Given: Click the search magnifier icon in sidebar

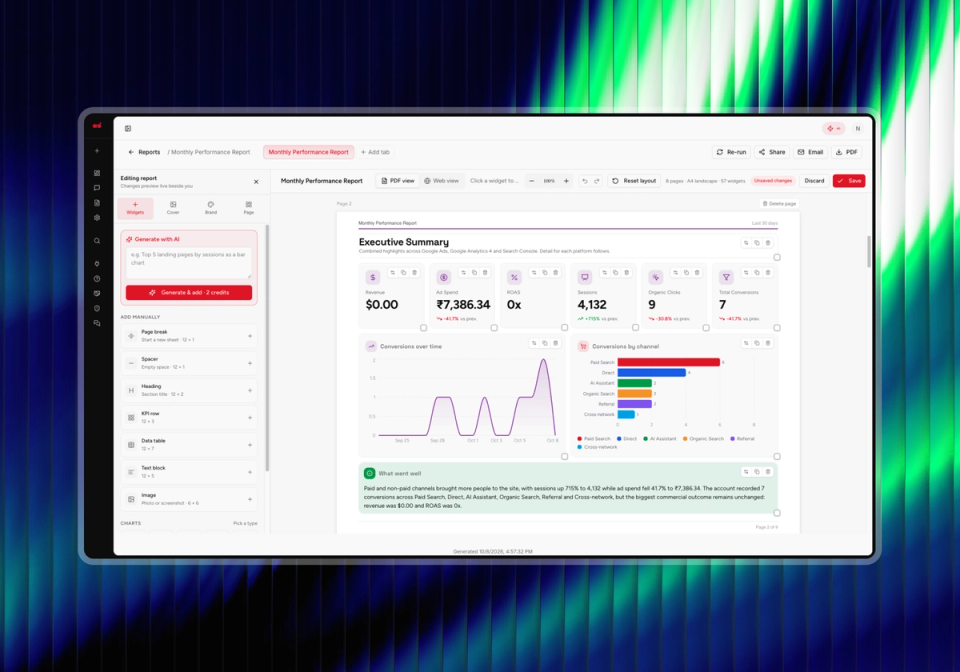Looking at the screenshot, I should (97, 241).
